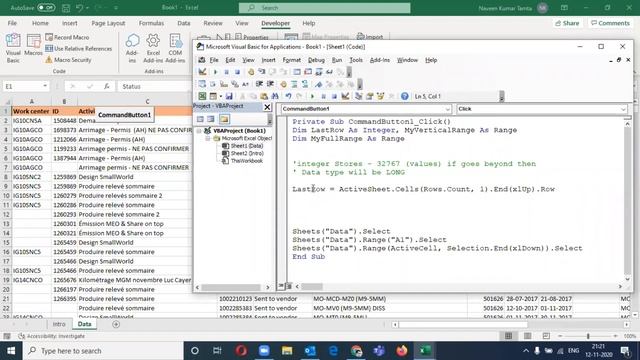Select Sheet2 (Intro) in Project tree
Viewport: 640px width, 360px height.
(243, 153)
